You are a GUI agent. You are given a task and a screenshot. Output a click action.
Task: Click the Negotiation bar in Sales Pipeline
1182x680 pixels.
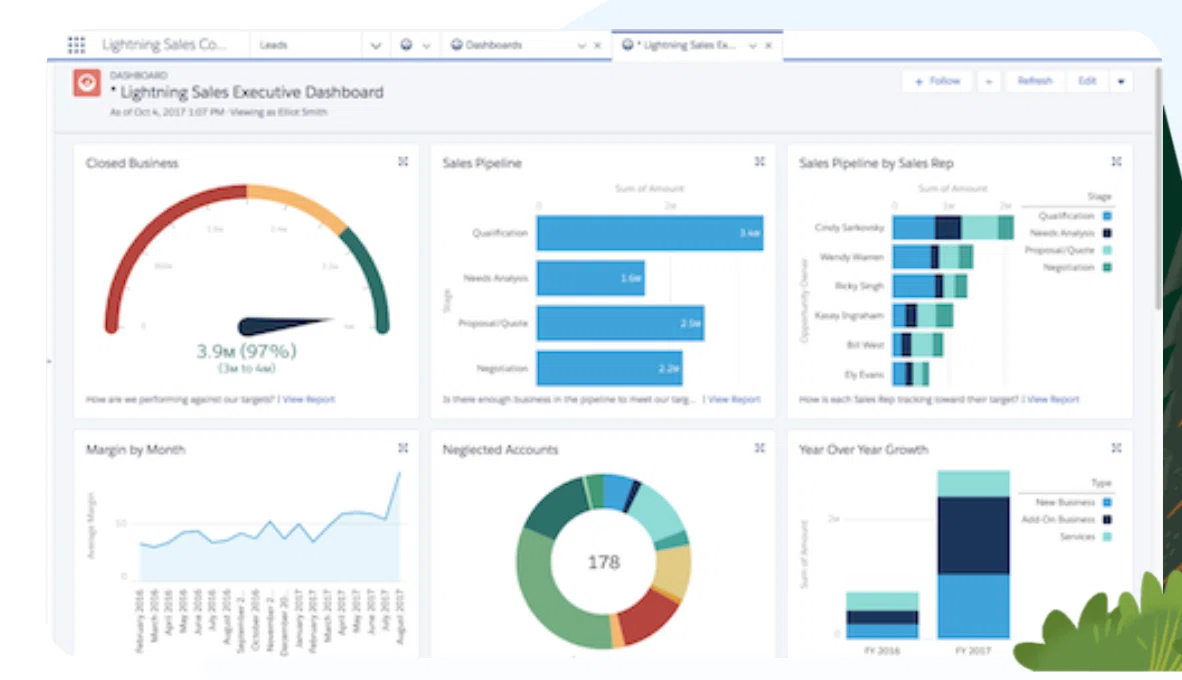click(x=610, y=368)
